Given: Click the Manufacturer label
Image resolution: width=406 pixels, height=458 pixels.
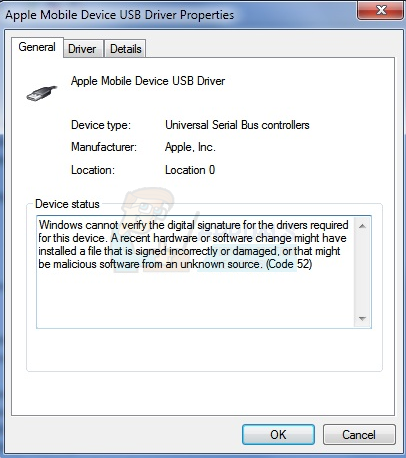Looking at the screenshot, I should [x=104, y=147].
